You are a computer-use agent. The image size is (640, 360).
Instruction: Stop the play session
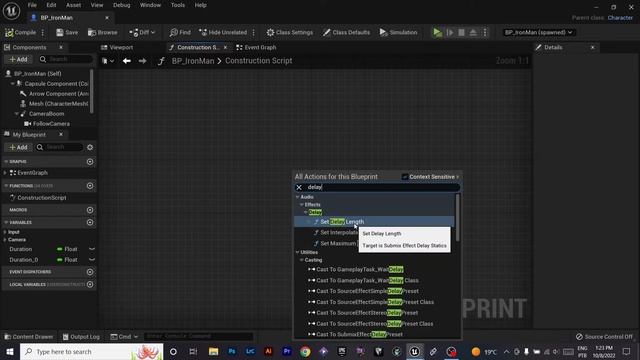pos(461,32)
